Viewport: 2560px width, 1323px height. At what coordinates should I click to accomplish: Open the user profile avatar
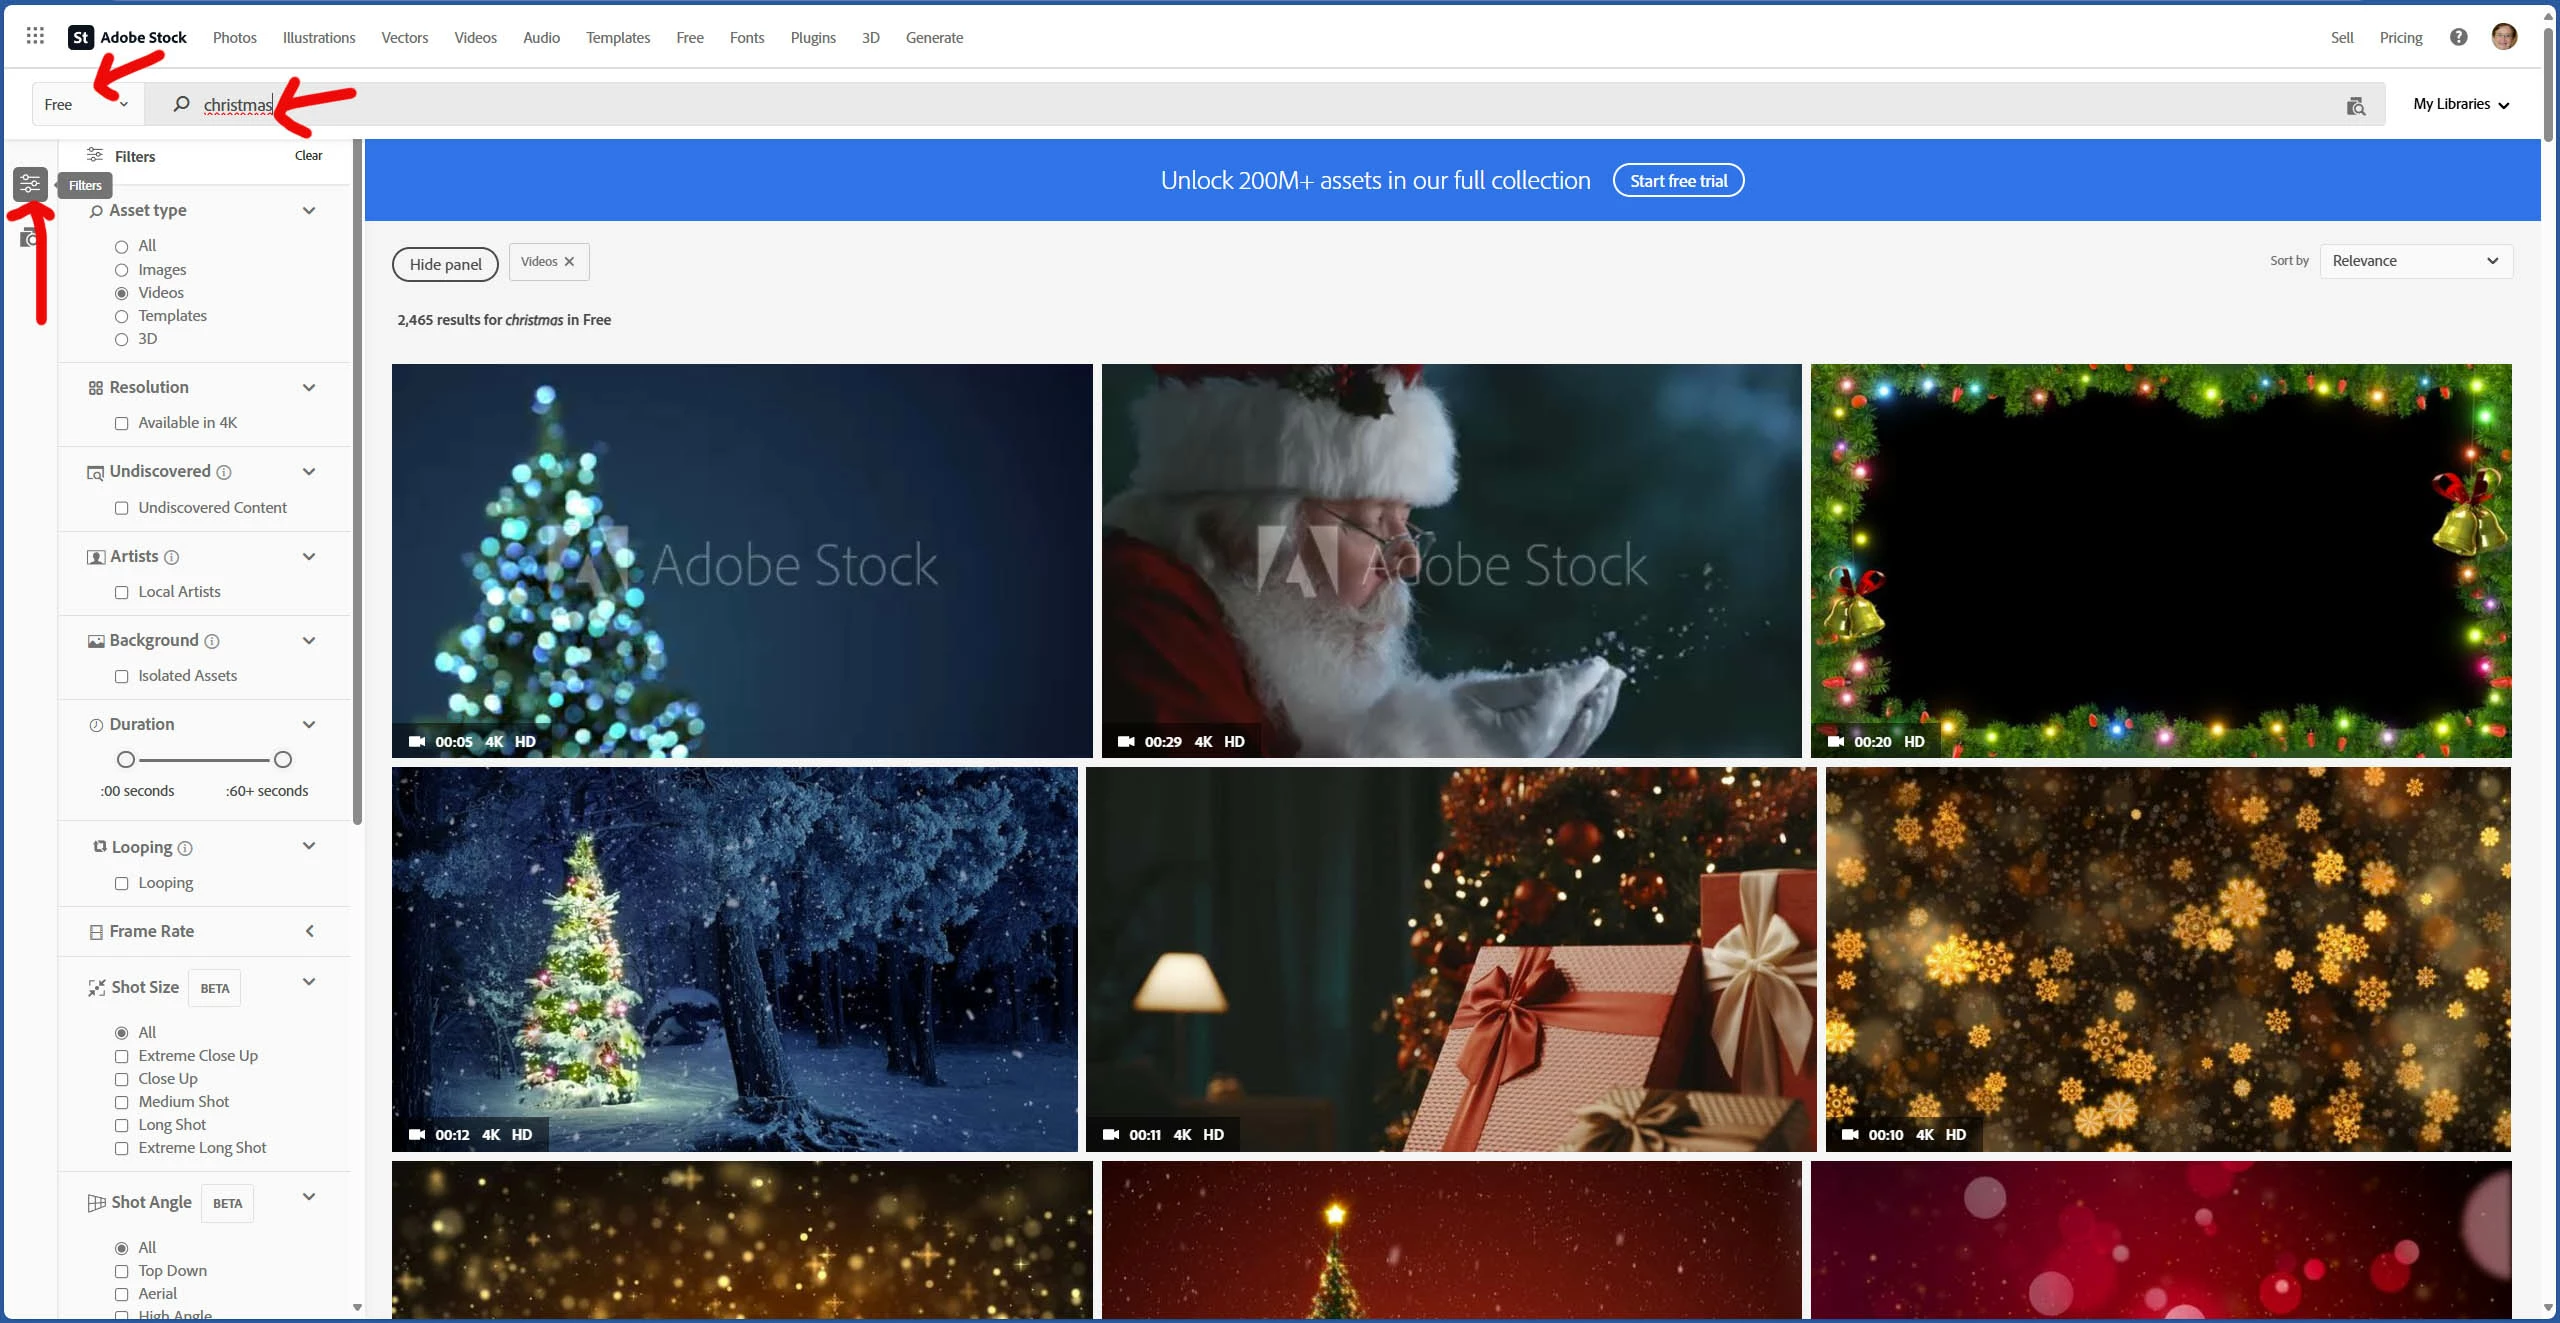pos(2503,37)
